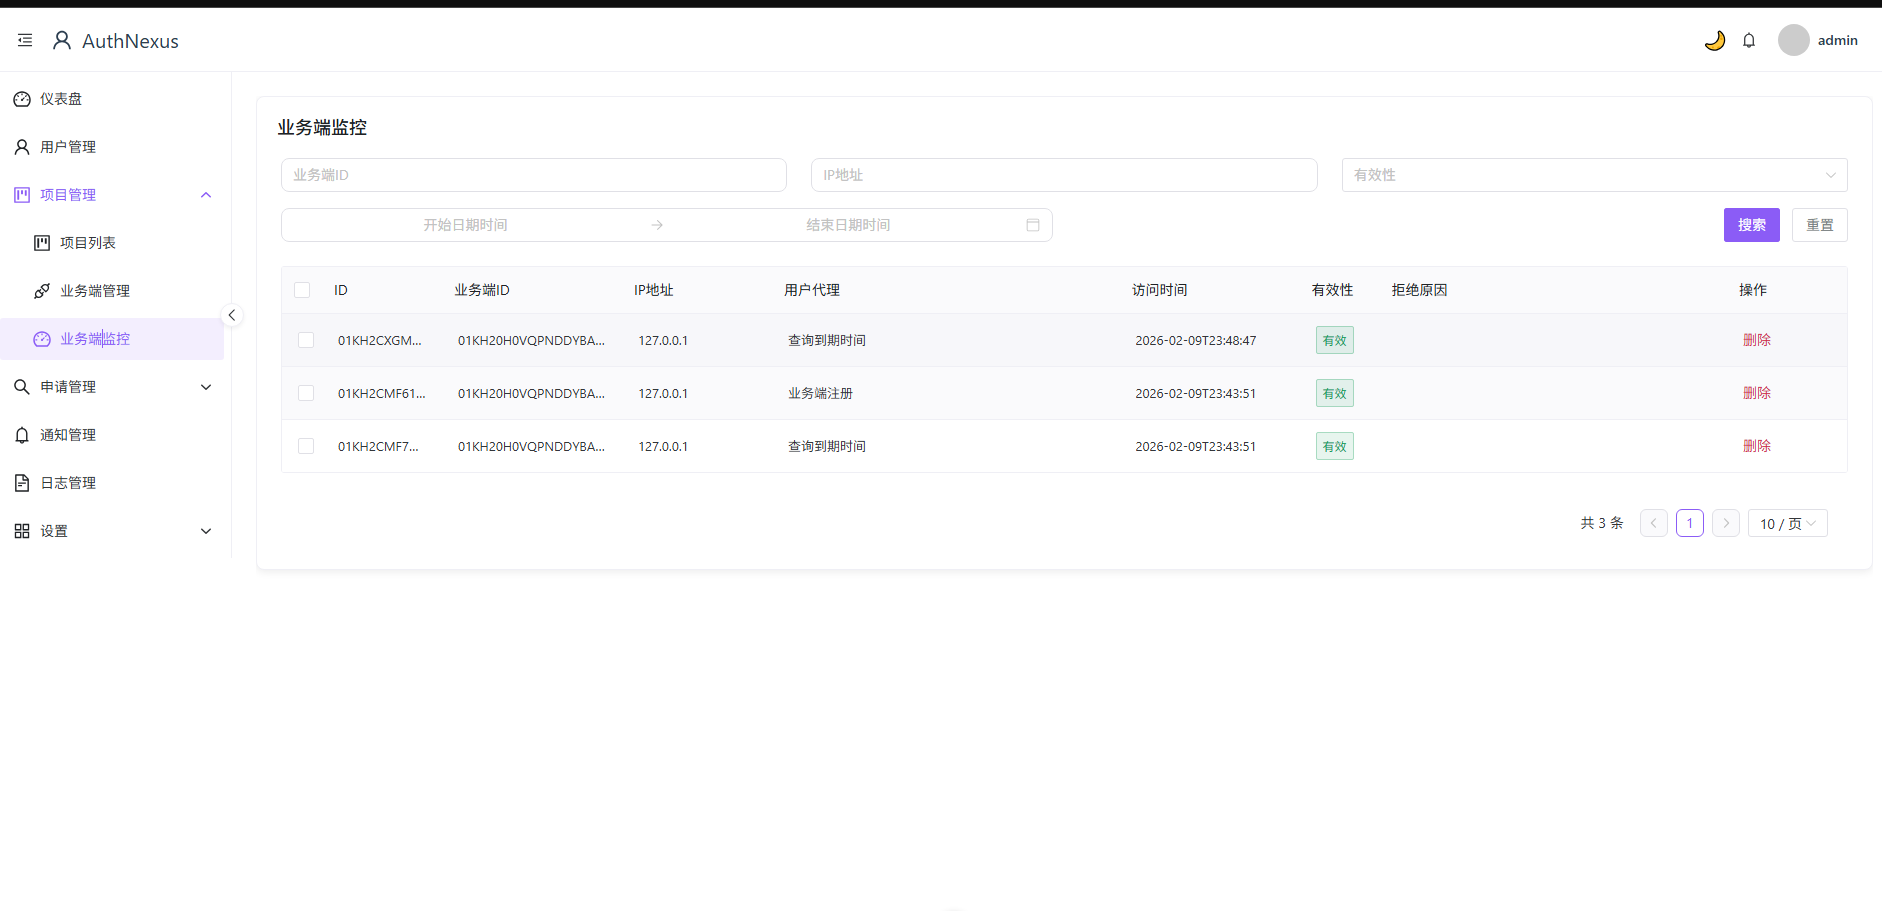The image size is (1882, 911).
Task: Open the 10 / 页 page size selector
Action: coord(1787,523)
